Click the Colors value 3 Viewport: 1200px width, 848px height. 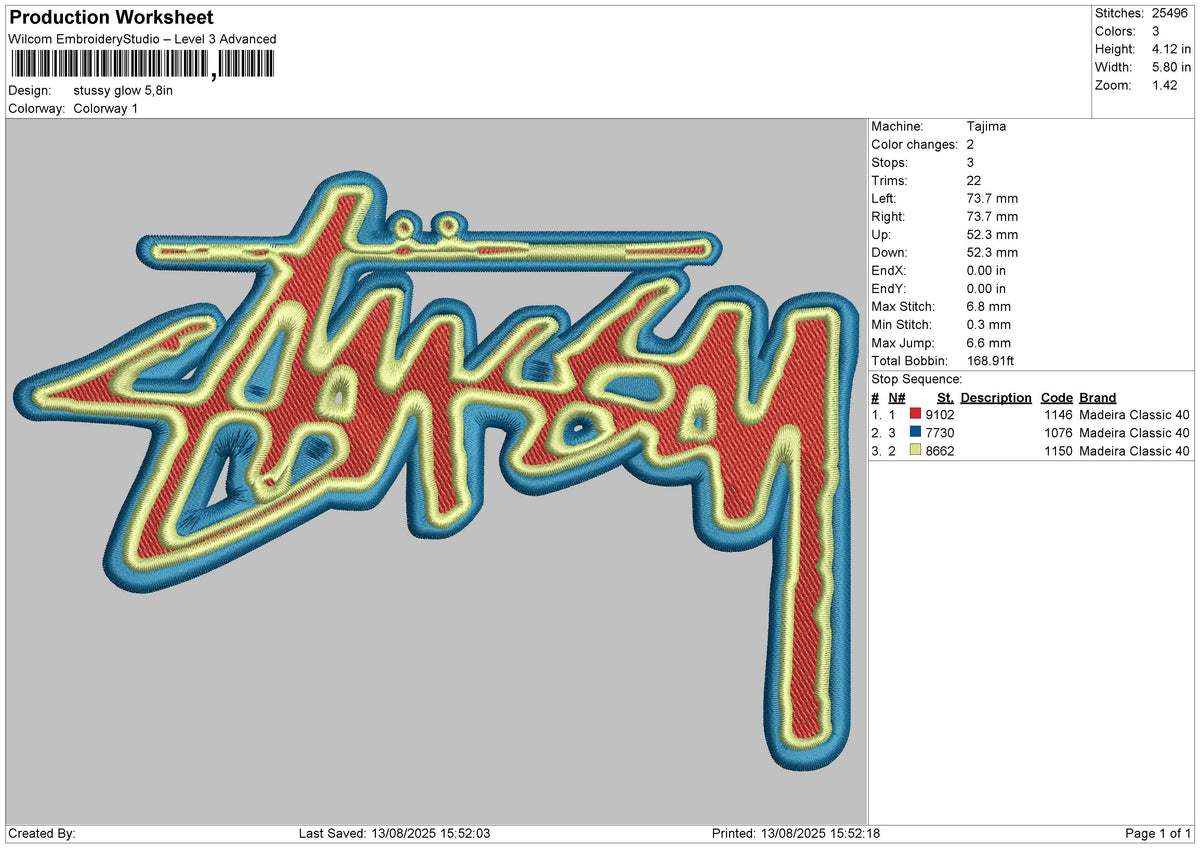click(x=1156, y=31)
